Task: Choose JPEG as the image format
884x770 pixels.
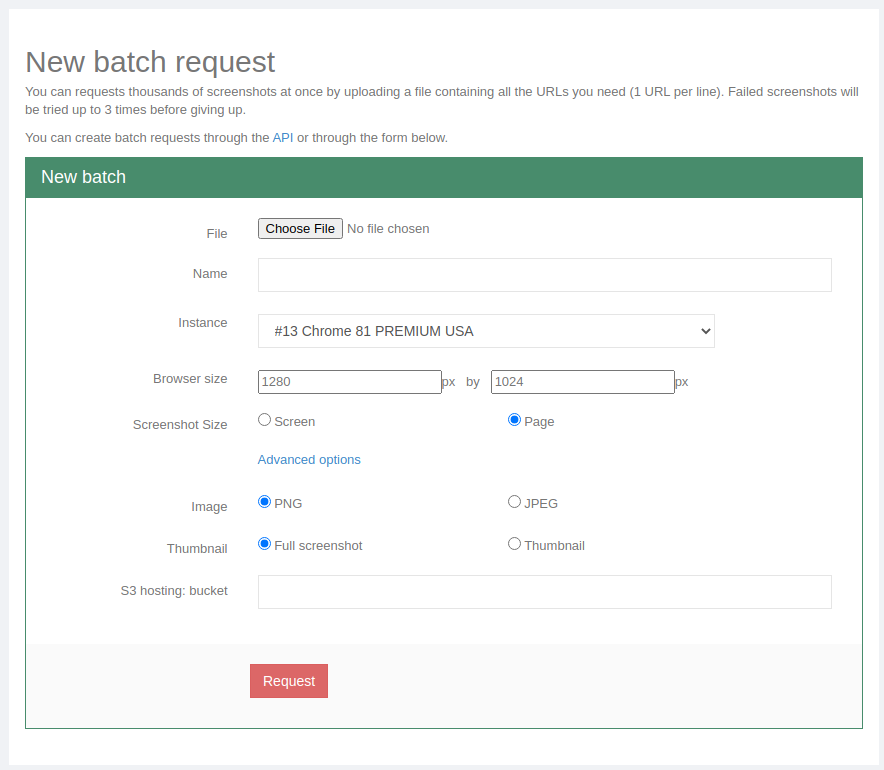Action: pyautogui.click(x=514, y=501)
